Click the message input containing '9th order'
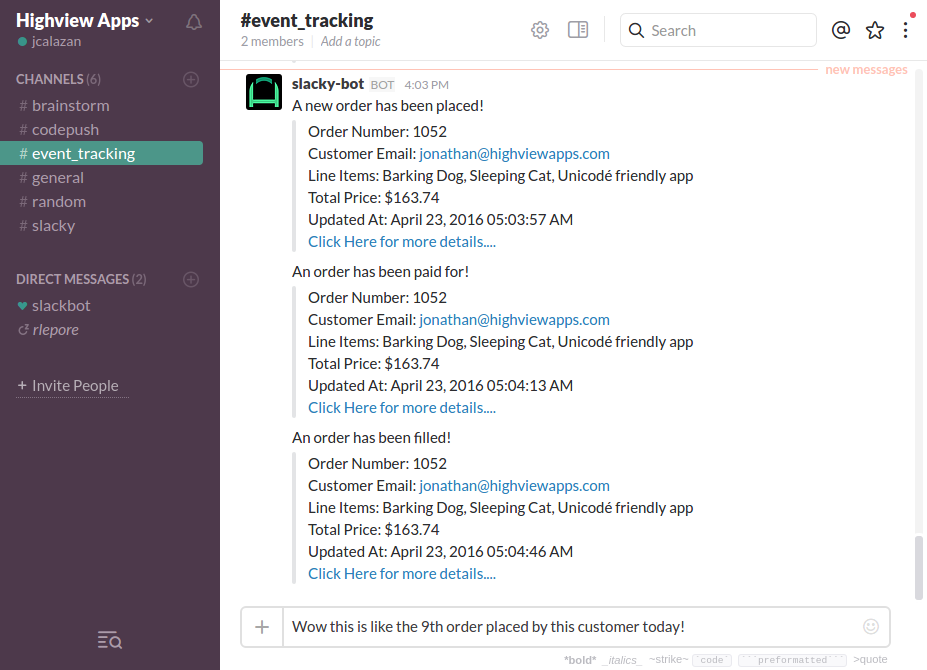This screenshot has height=670, width=927. pos(571,627)
